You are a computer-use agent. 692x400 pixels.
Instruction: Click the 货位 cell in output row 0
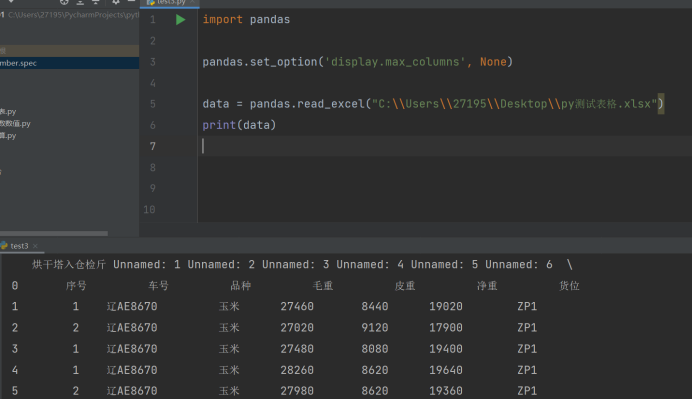coord(569,286)
